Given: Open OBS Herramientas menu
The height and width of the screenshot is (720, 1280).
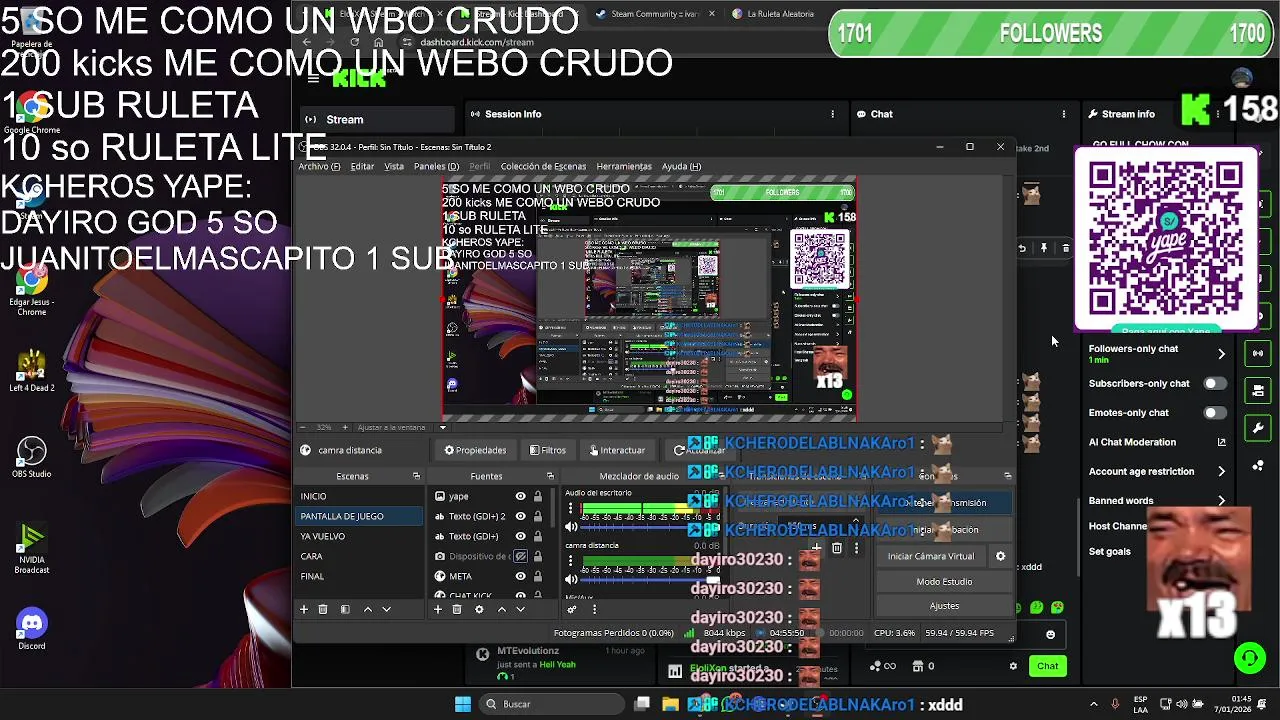Looking at the screenshot, I should [x=624, y=166].
